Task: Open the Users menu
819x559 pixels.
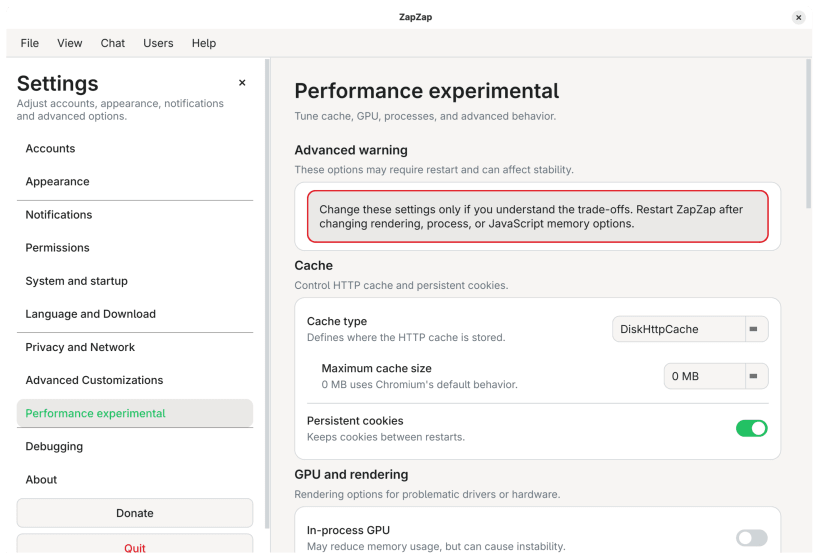Action: [x=158, y=43]
